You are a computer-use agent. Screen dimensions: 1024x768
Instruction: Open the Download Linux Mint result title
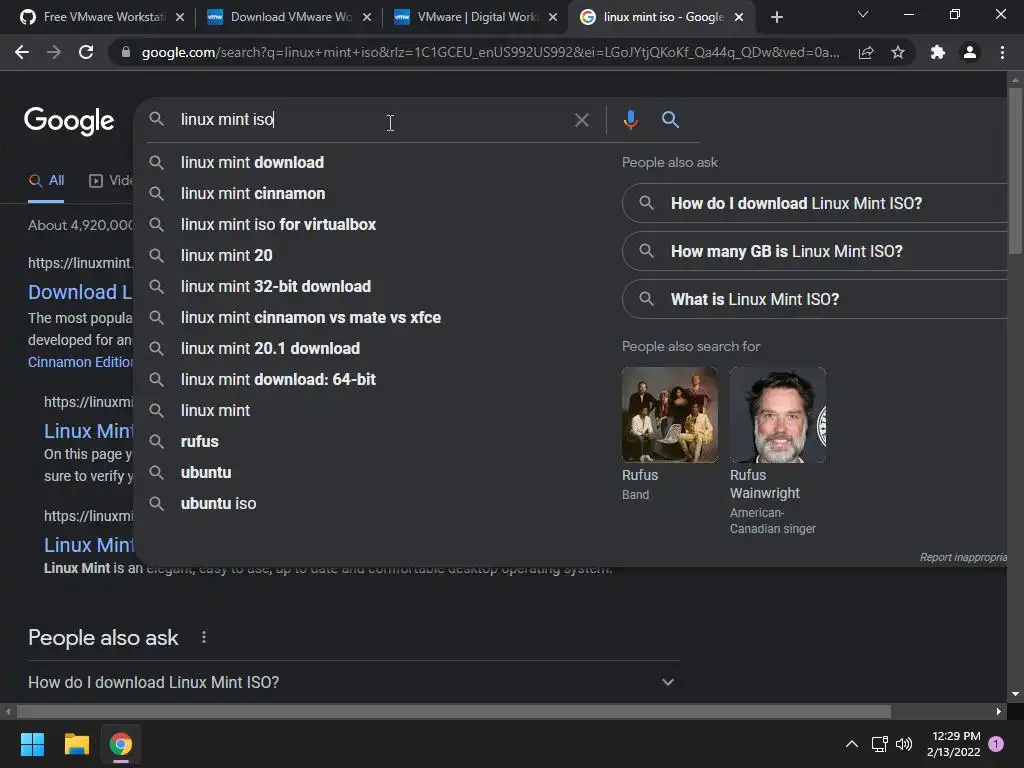coord(80,292)
